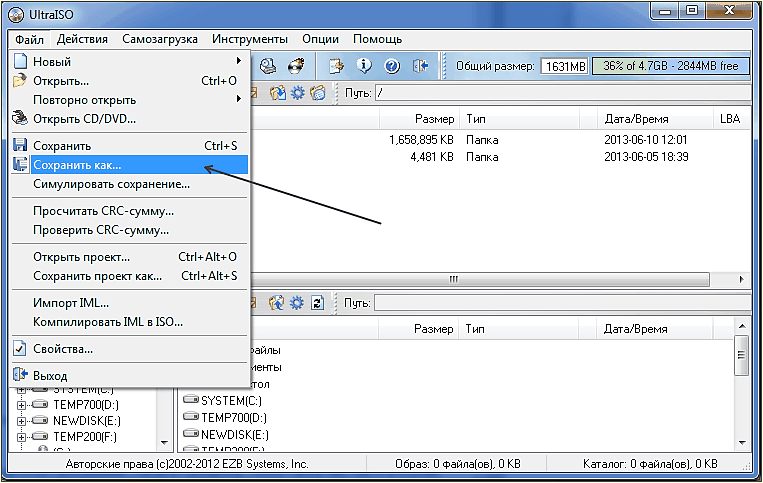Click the mount to virtual drive toolbar icon
Viewport: 763px width, 483px height.
pyautogui.click(x=268, y=66)
